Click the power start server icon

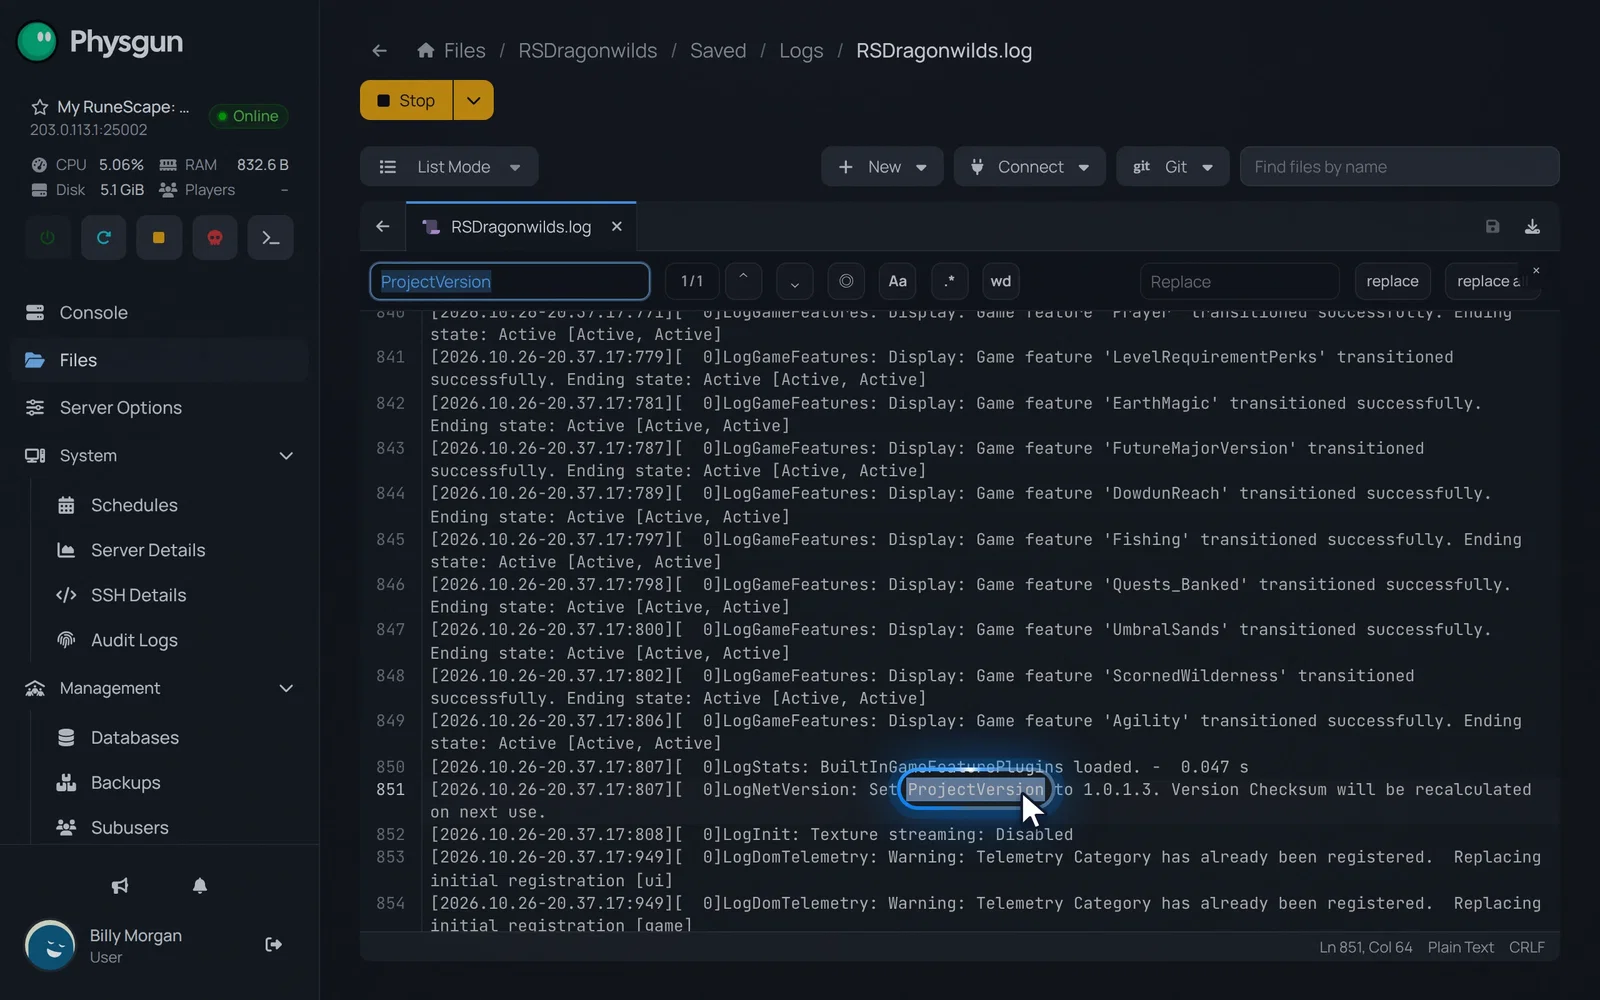47,238
